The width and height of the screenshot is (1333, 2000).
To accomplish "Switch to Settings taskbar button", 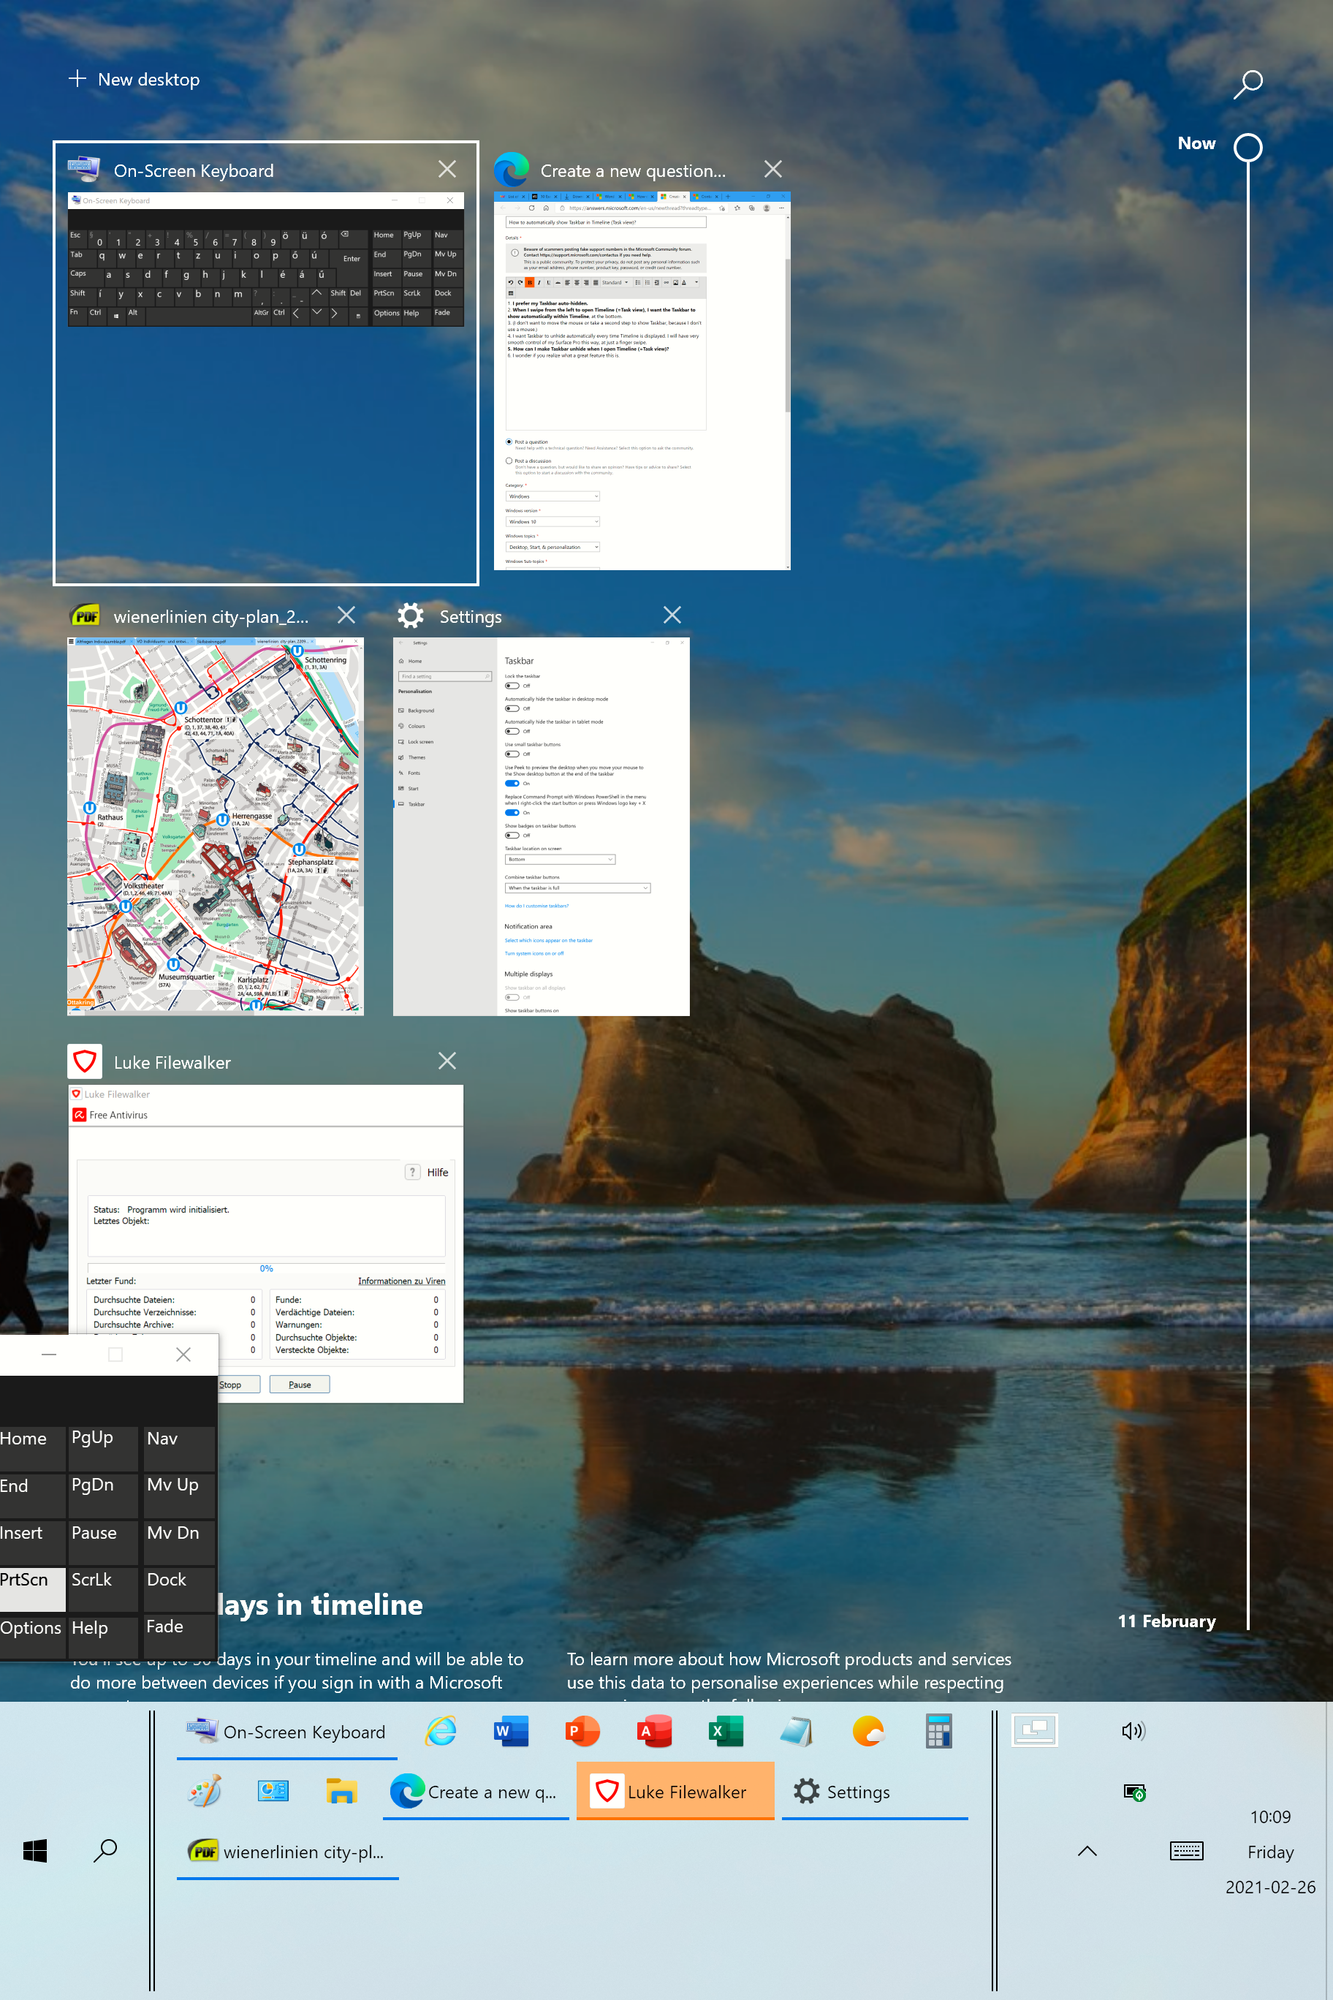I will click(875, 1792).
